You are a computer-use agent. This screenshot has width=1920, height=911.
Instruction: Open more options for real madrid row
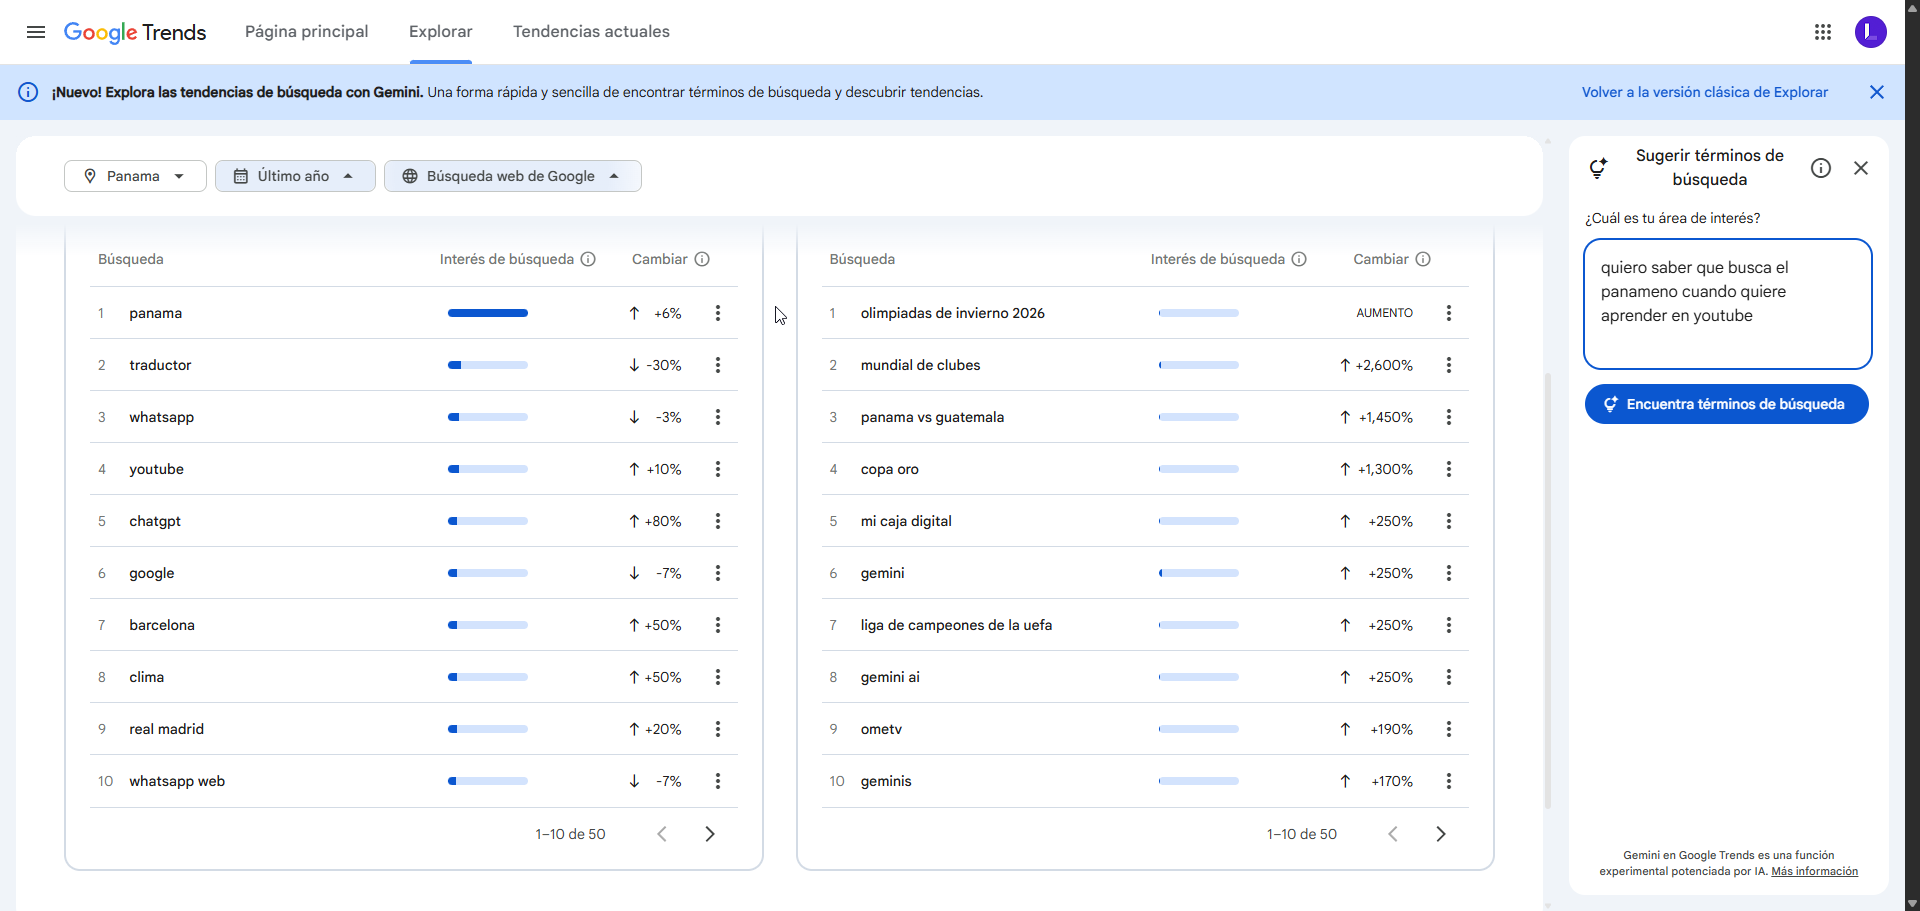pos(718,729)
